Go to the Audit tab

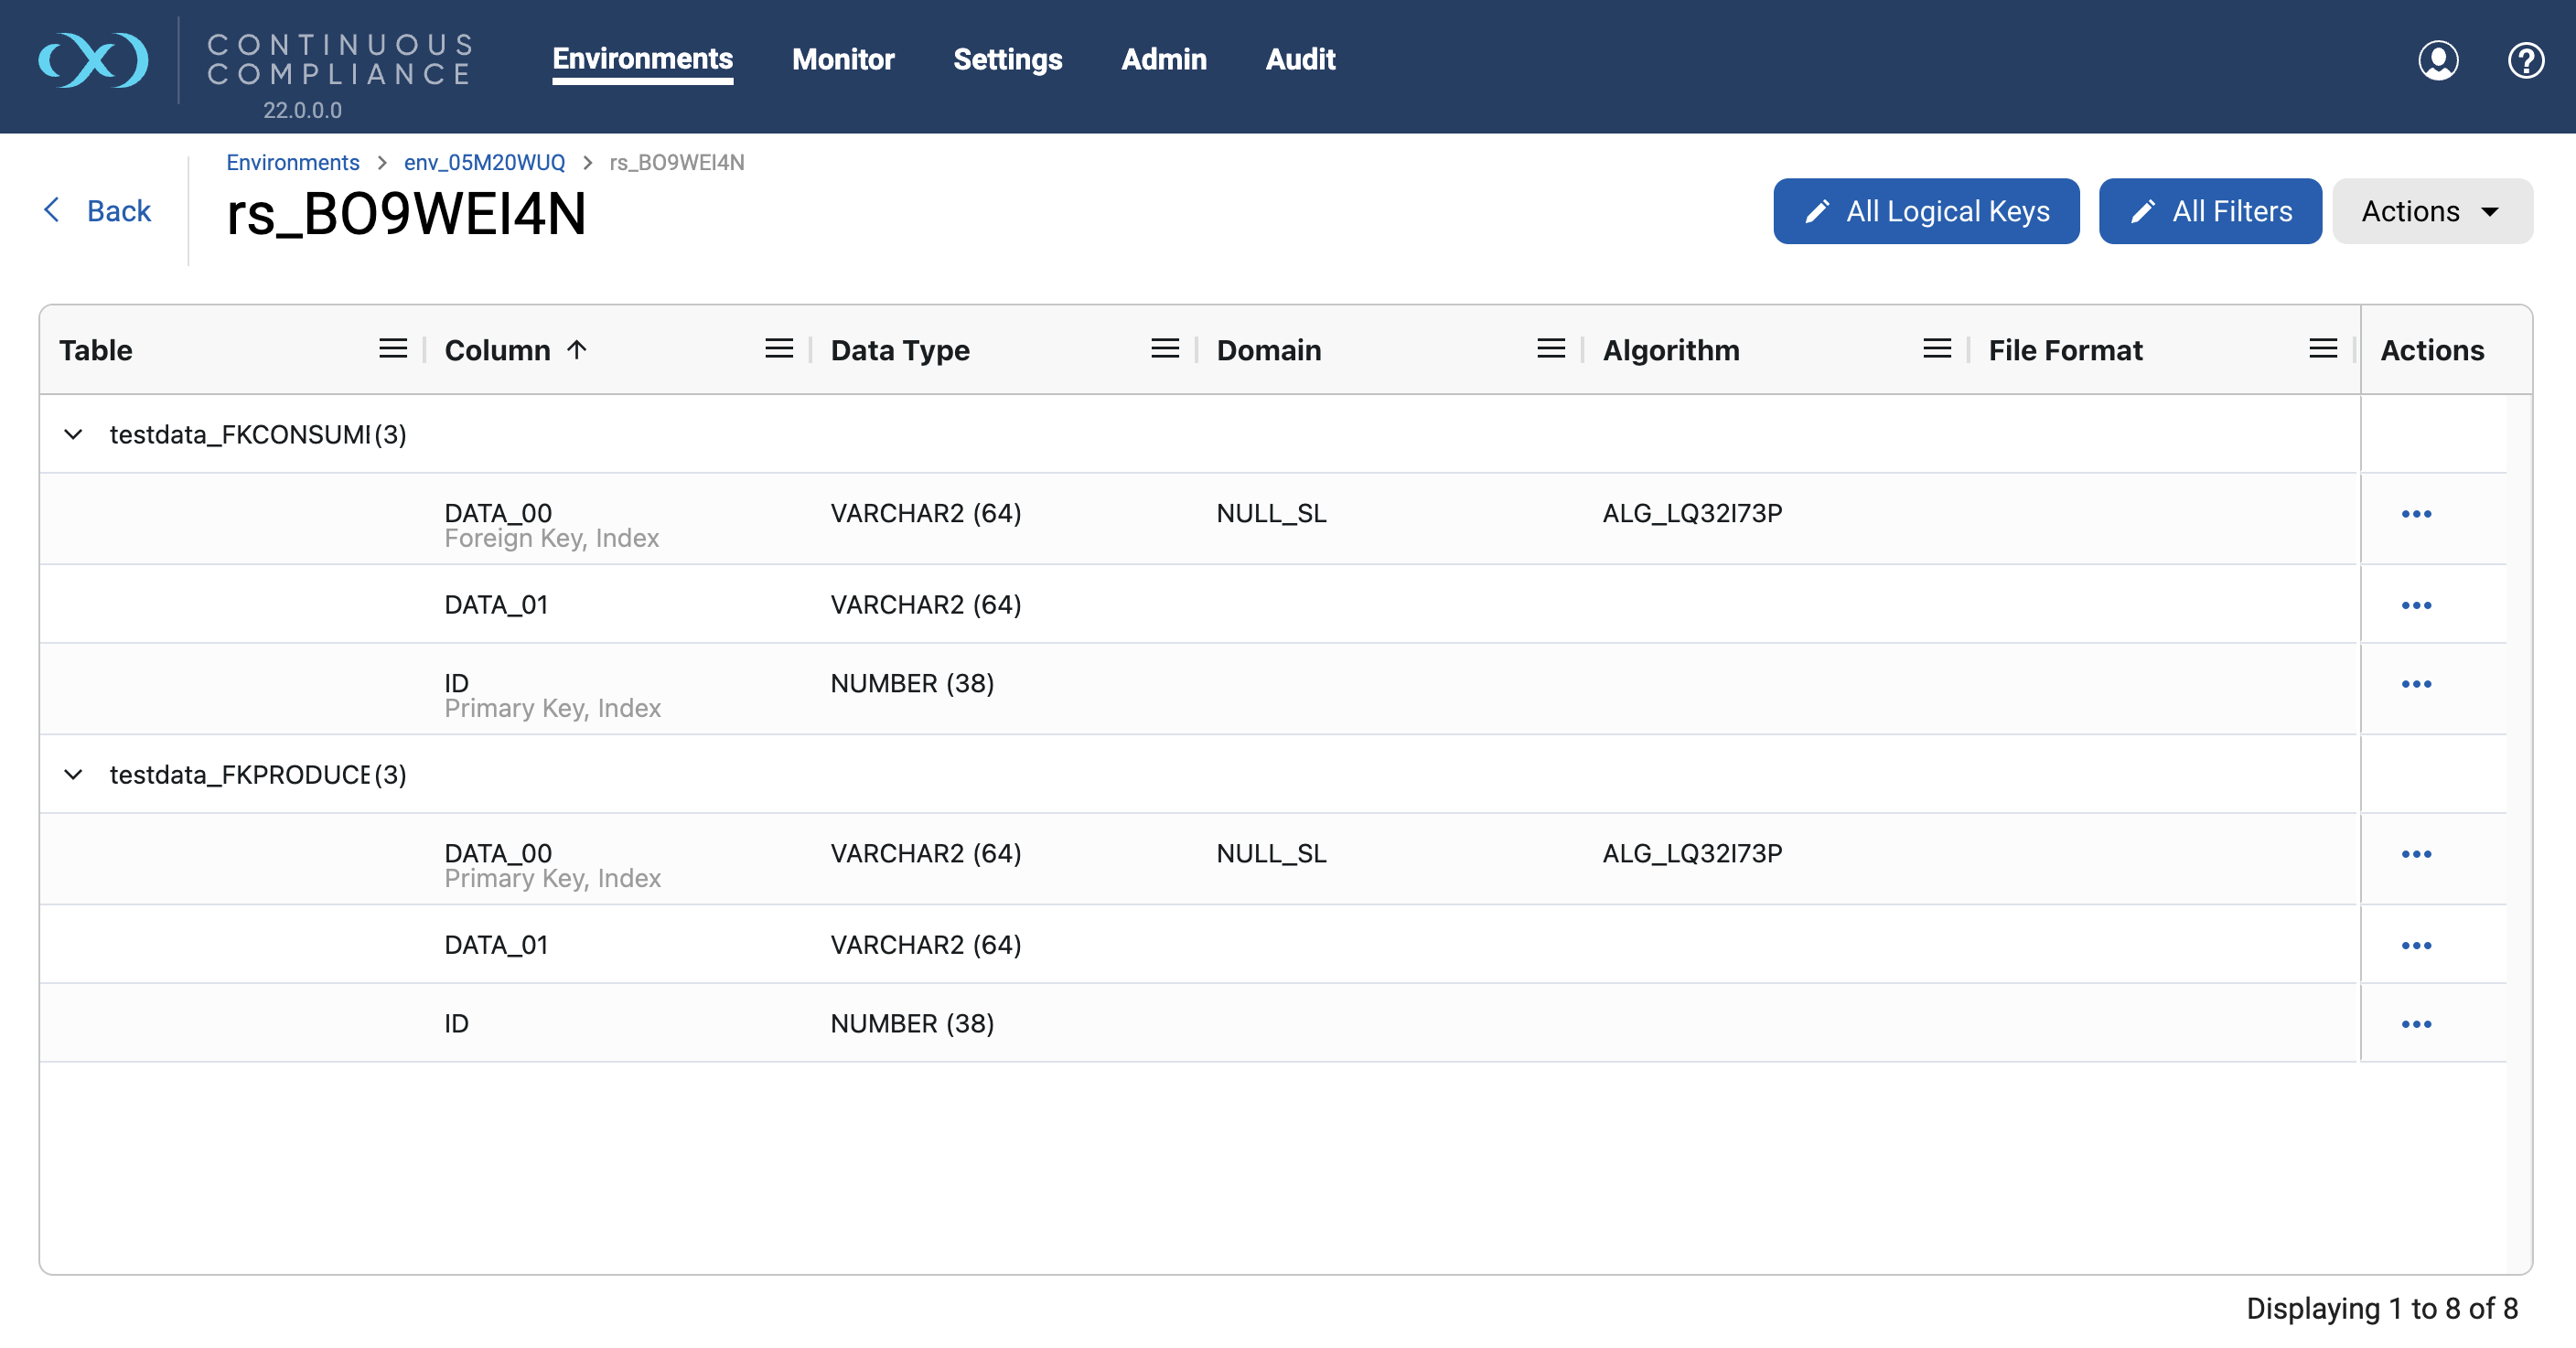pyautogui.click(x=1300, y=59)
